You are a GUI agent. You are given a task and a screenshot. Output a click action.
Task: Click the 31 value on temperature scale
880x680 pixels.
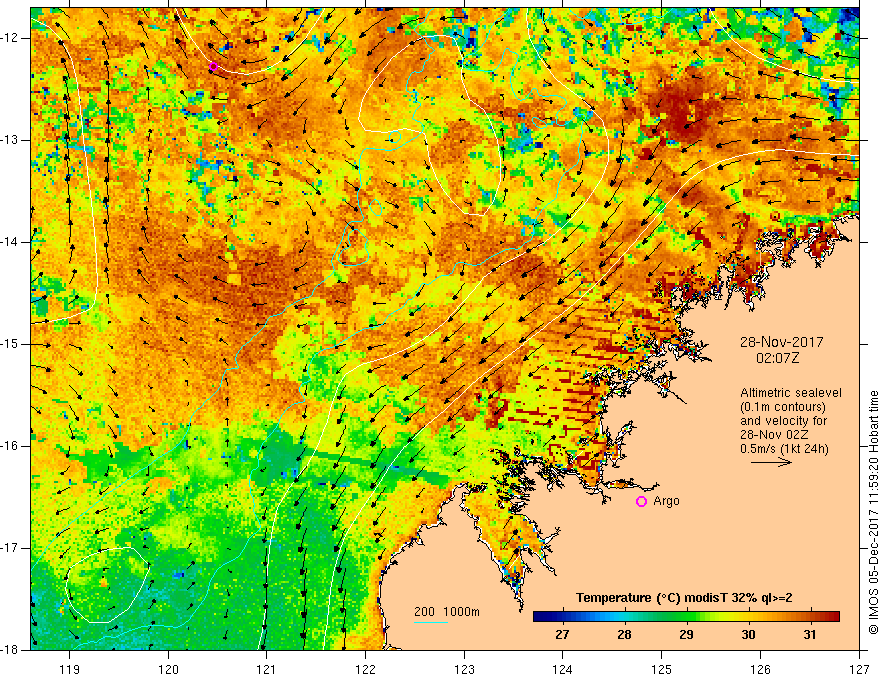click(x=809, y=635)
